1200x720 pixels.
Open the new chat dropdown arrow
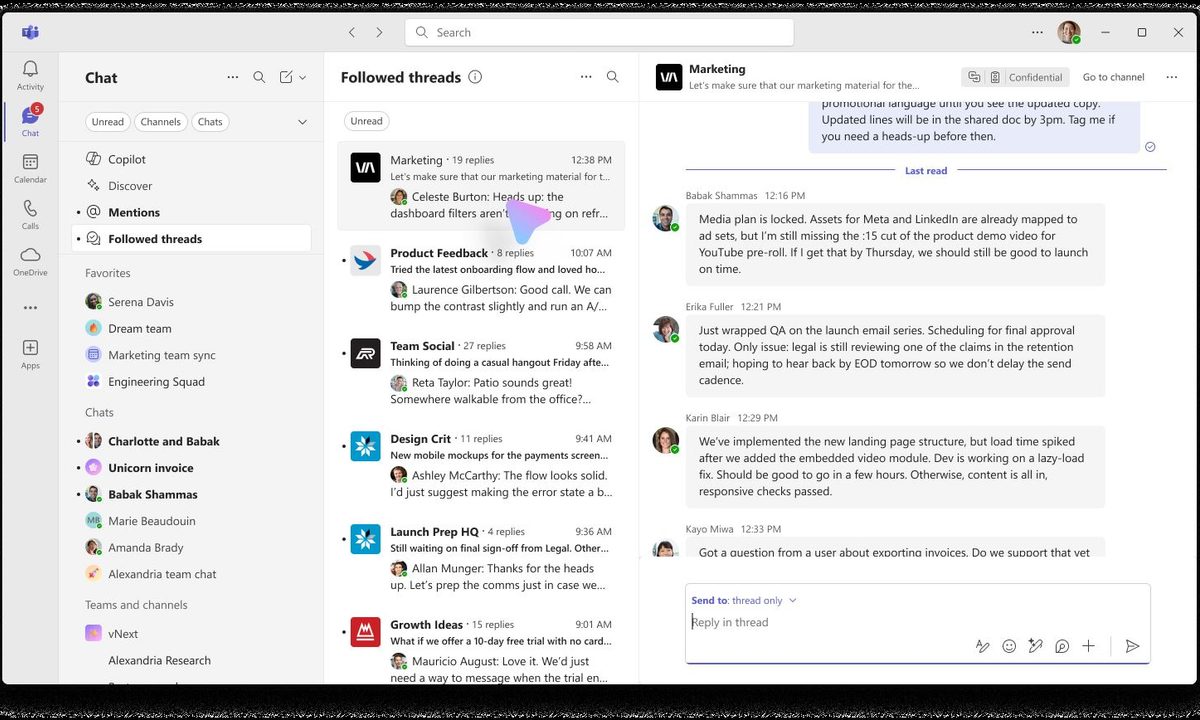pyautogui.click(x=303, y=77)
